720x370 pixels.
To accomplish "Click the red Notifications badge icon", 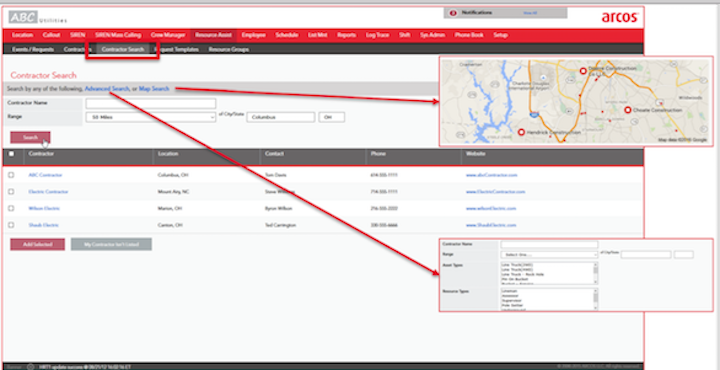I will pos(453,13).
